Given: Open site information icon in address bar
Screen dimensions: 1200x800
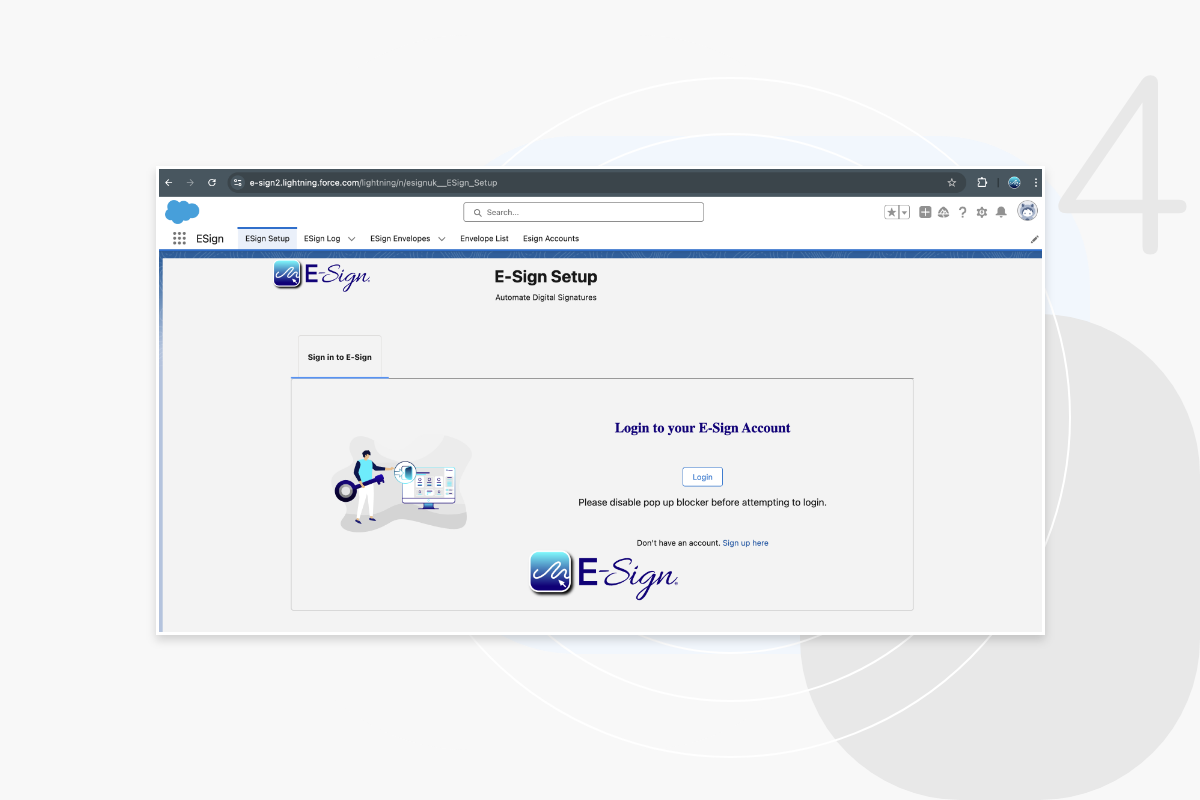Looking at the screenshot, I should pos(237,183).
